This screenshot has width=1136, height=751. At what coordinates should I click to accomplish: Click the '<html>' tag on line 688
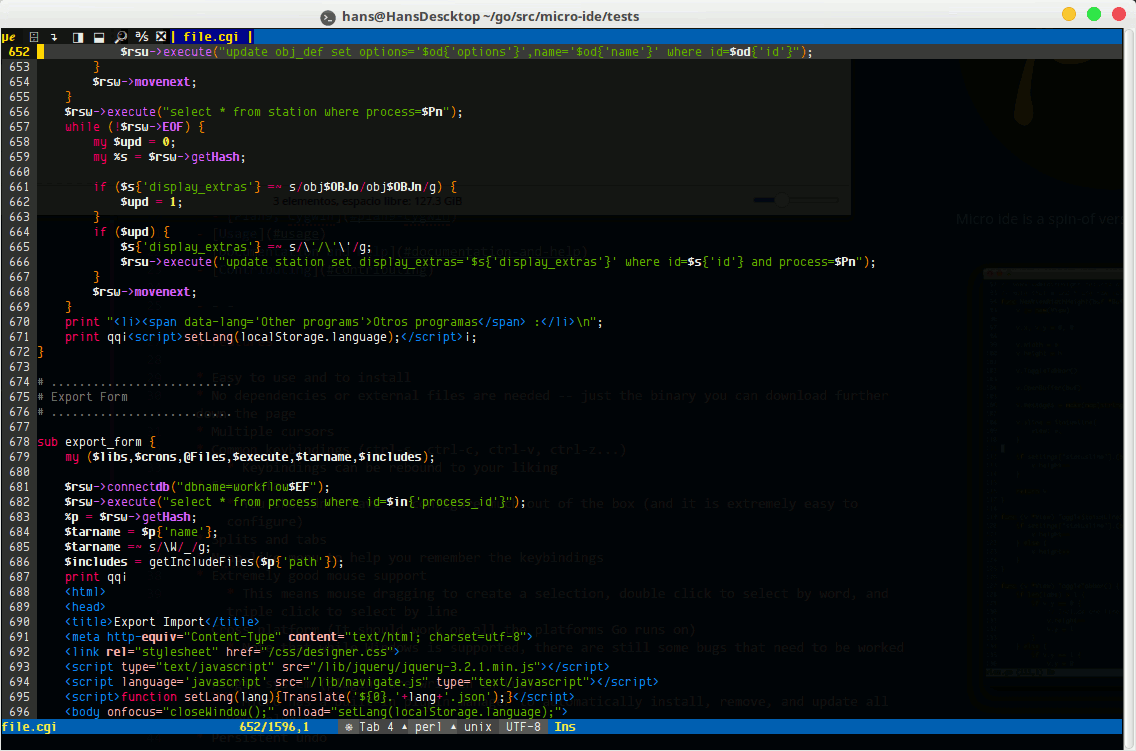[85, 592]
